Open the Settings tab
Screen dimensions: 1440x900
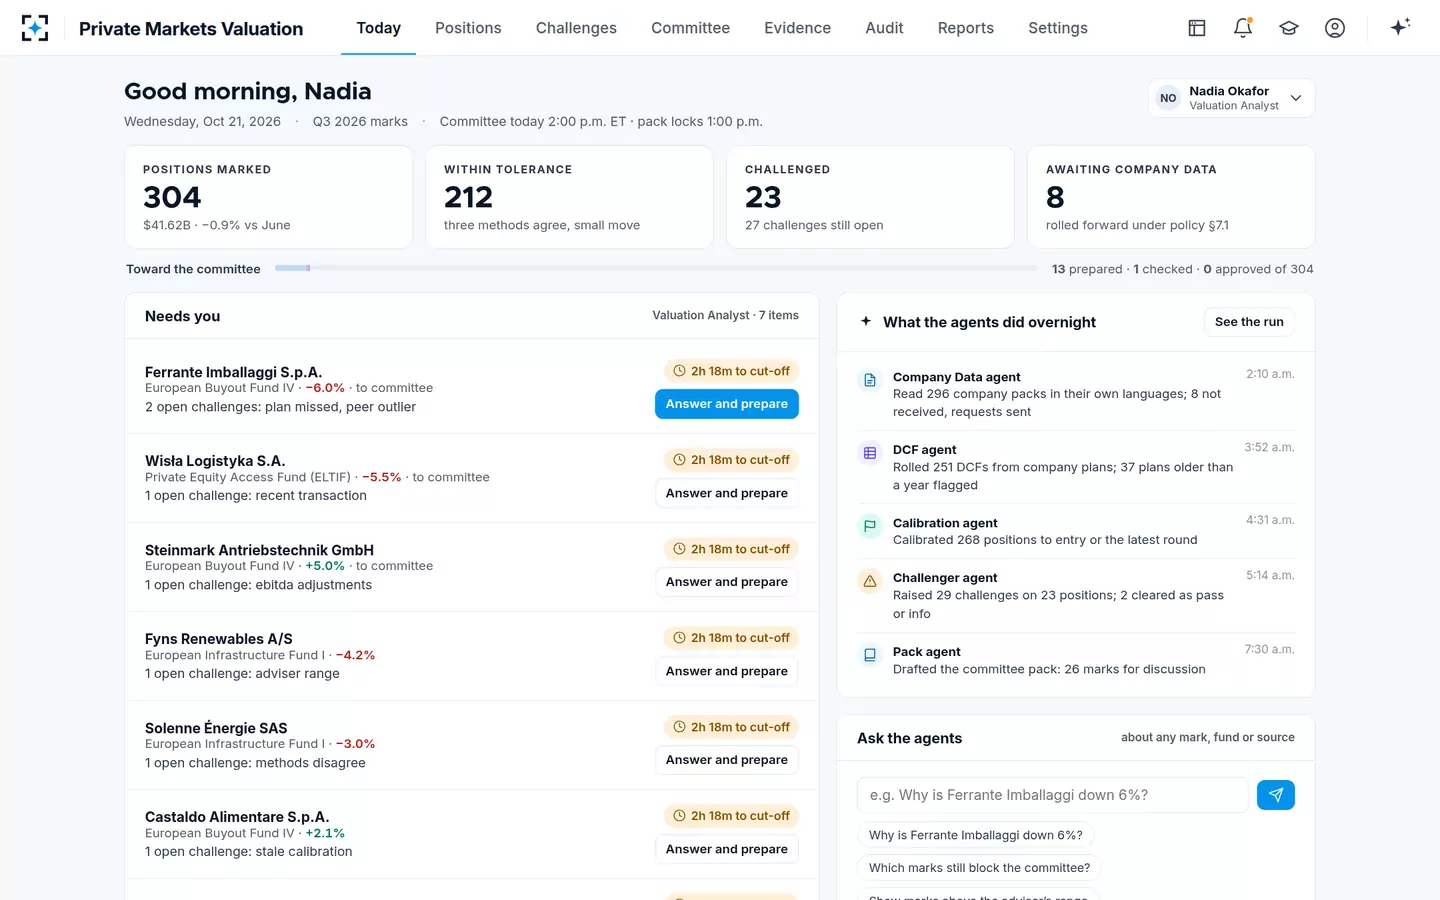pyautogui.click(x=1058, y=28)
